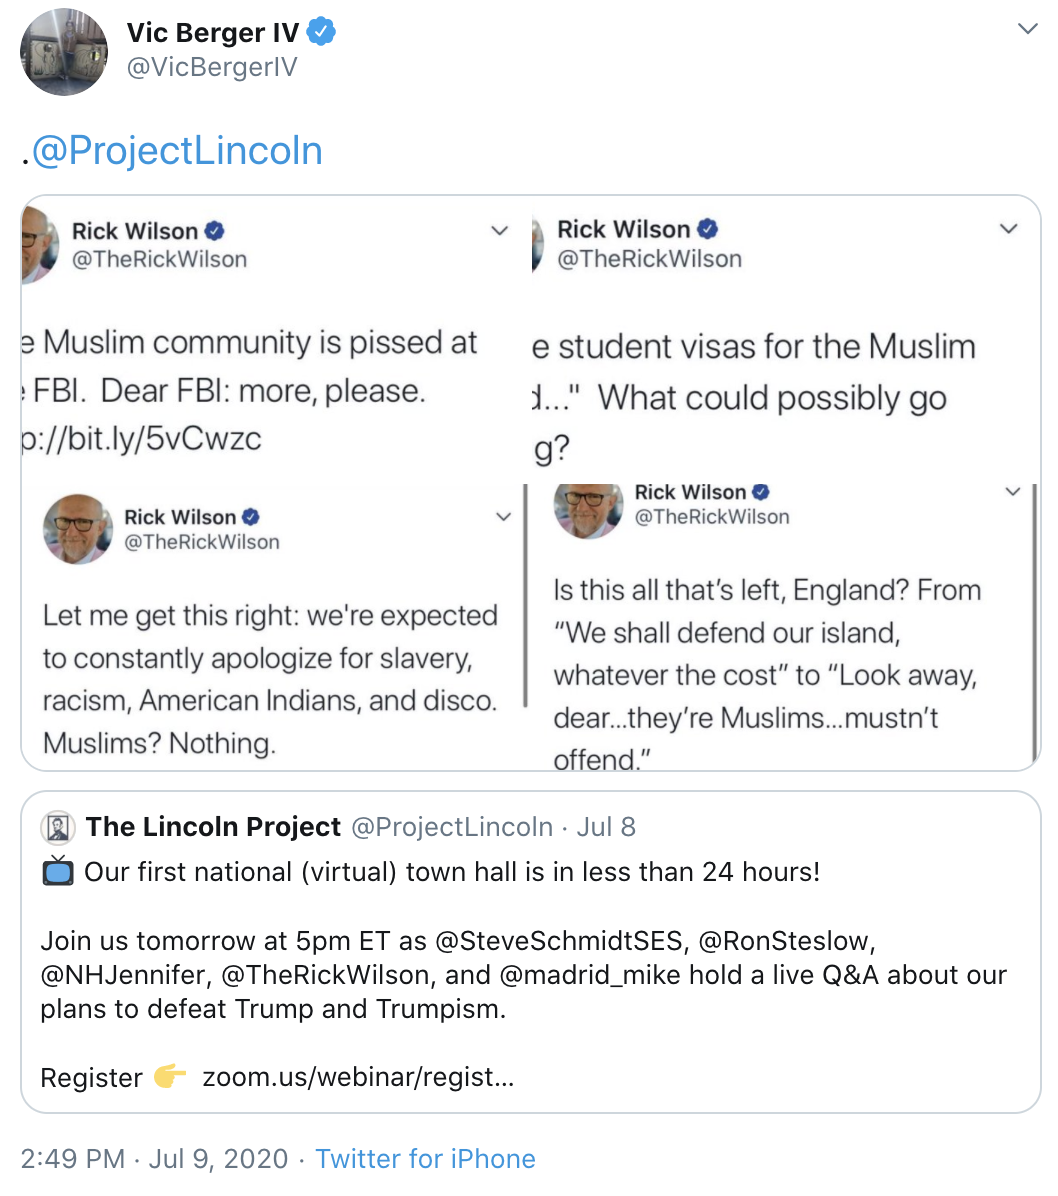Viewport: 1058px width, 1196px height.
Task: Click The Lincoln Project profile icon
Action: click(57, 827)
